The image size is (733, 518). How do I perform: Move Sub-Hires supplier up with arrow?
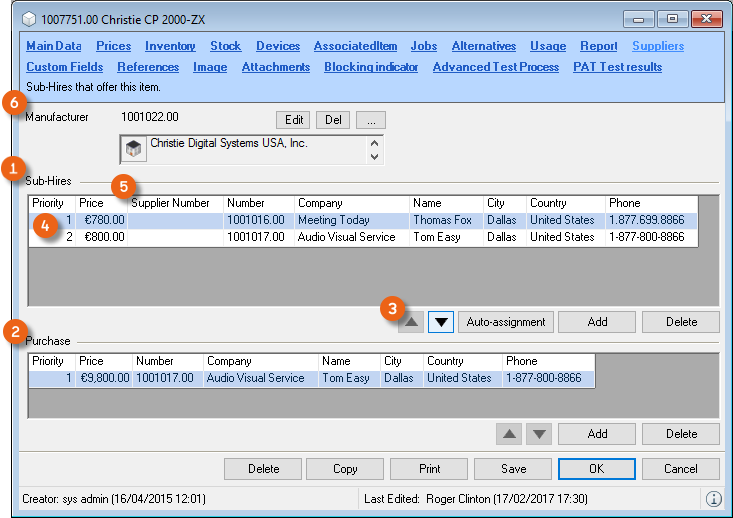click(410, 322)
